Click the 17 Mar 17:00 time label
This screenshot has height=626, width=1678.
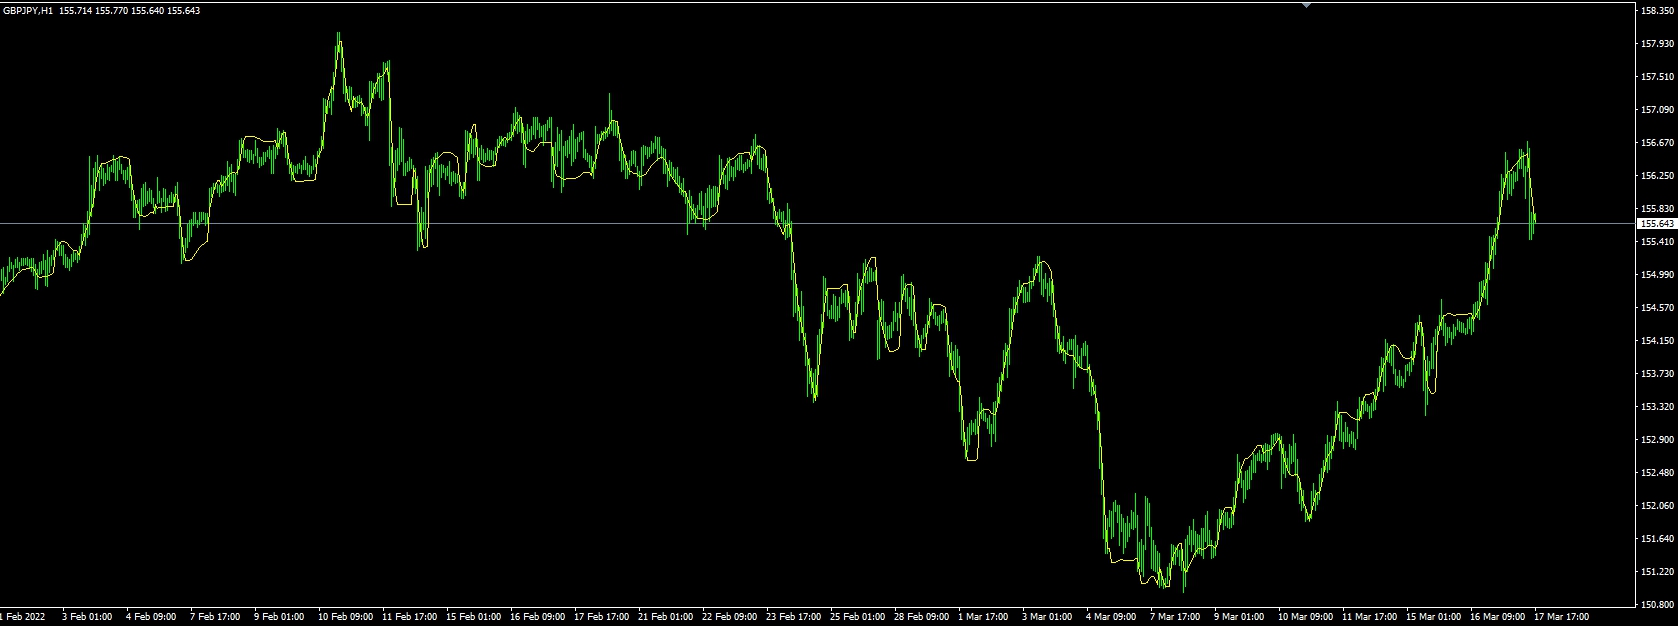1562,617
